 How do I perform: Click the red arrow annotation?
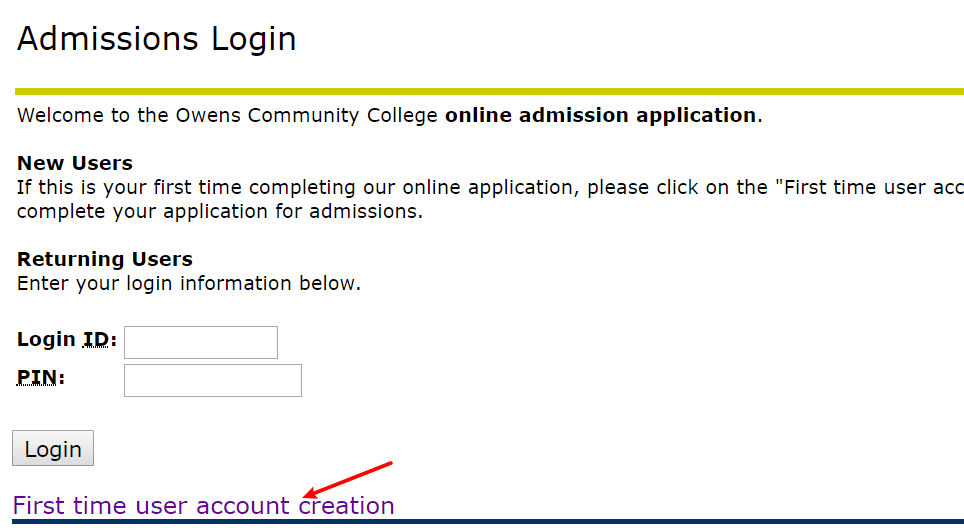click(x=348, y=480)
